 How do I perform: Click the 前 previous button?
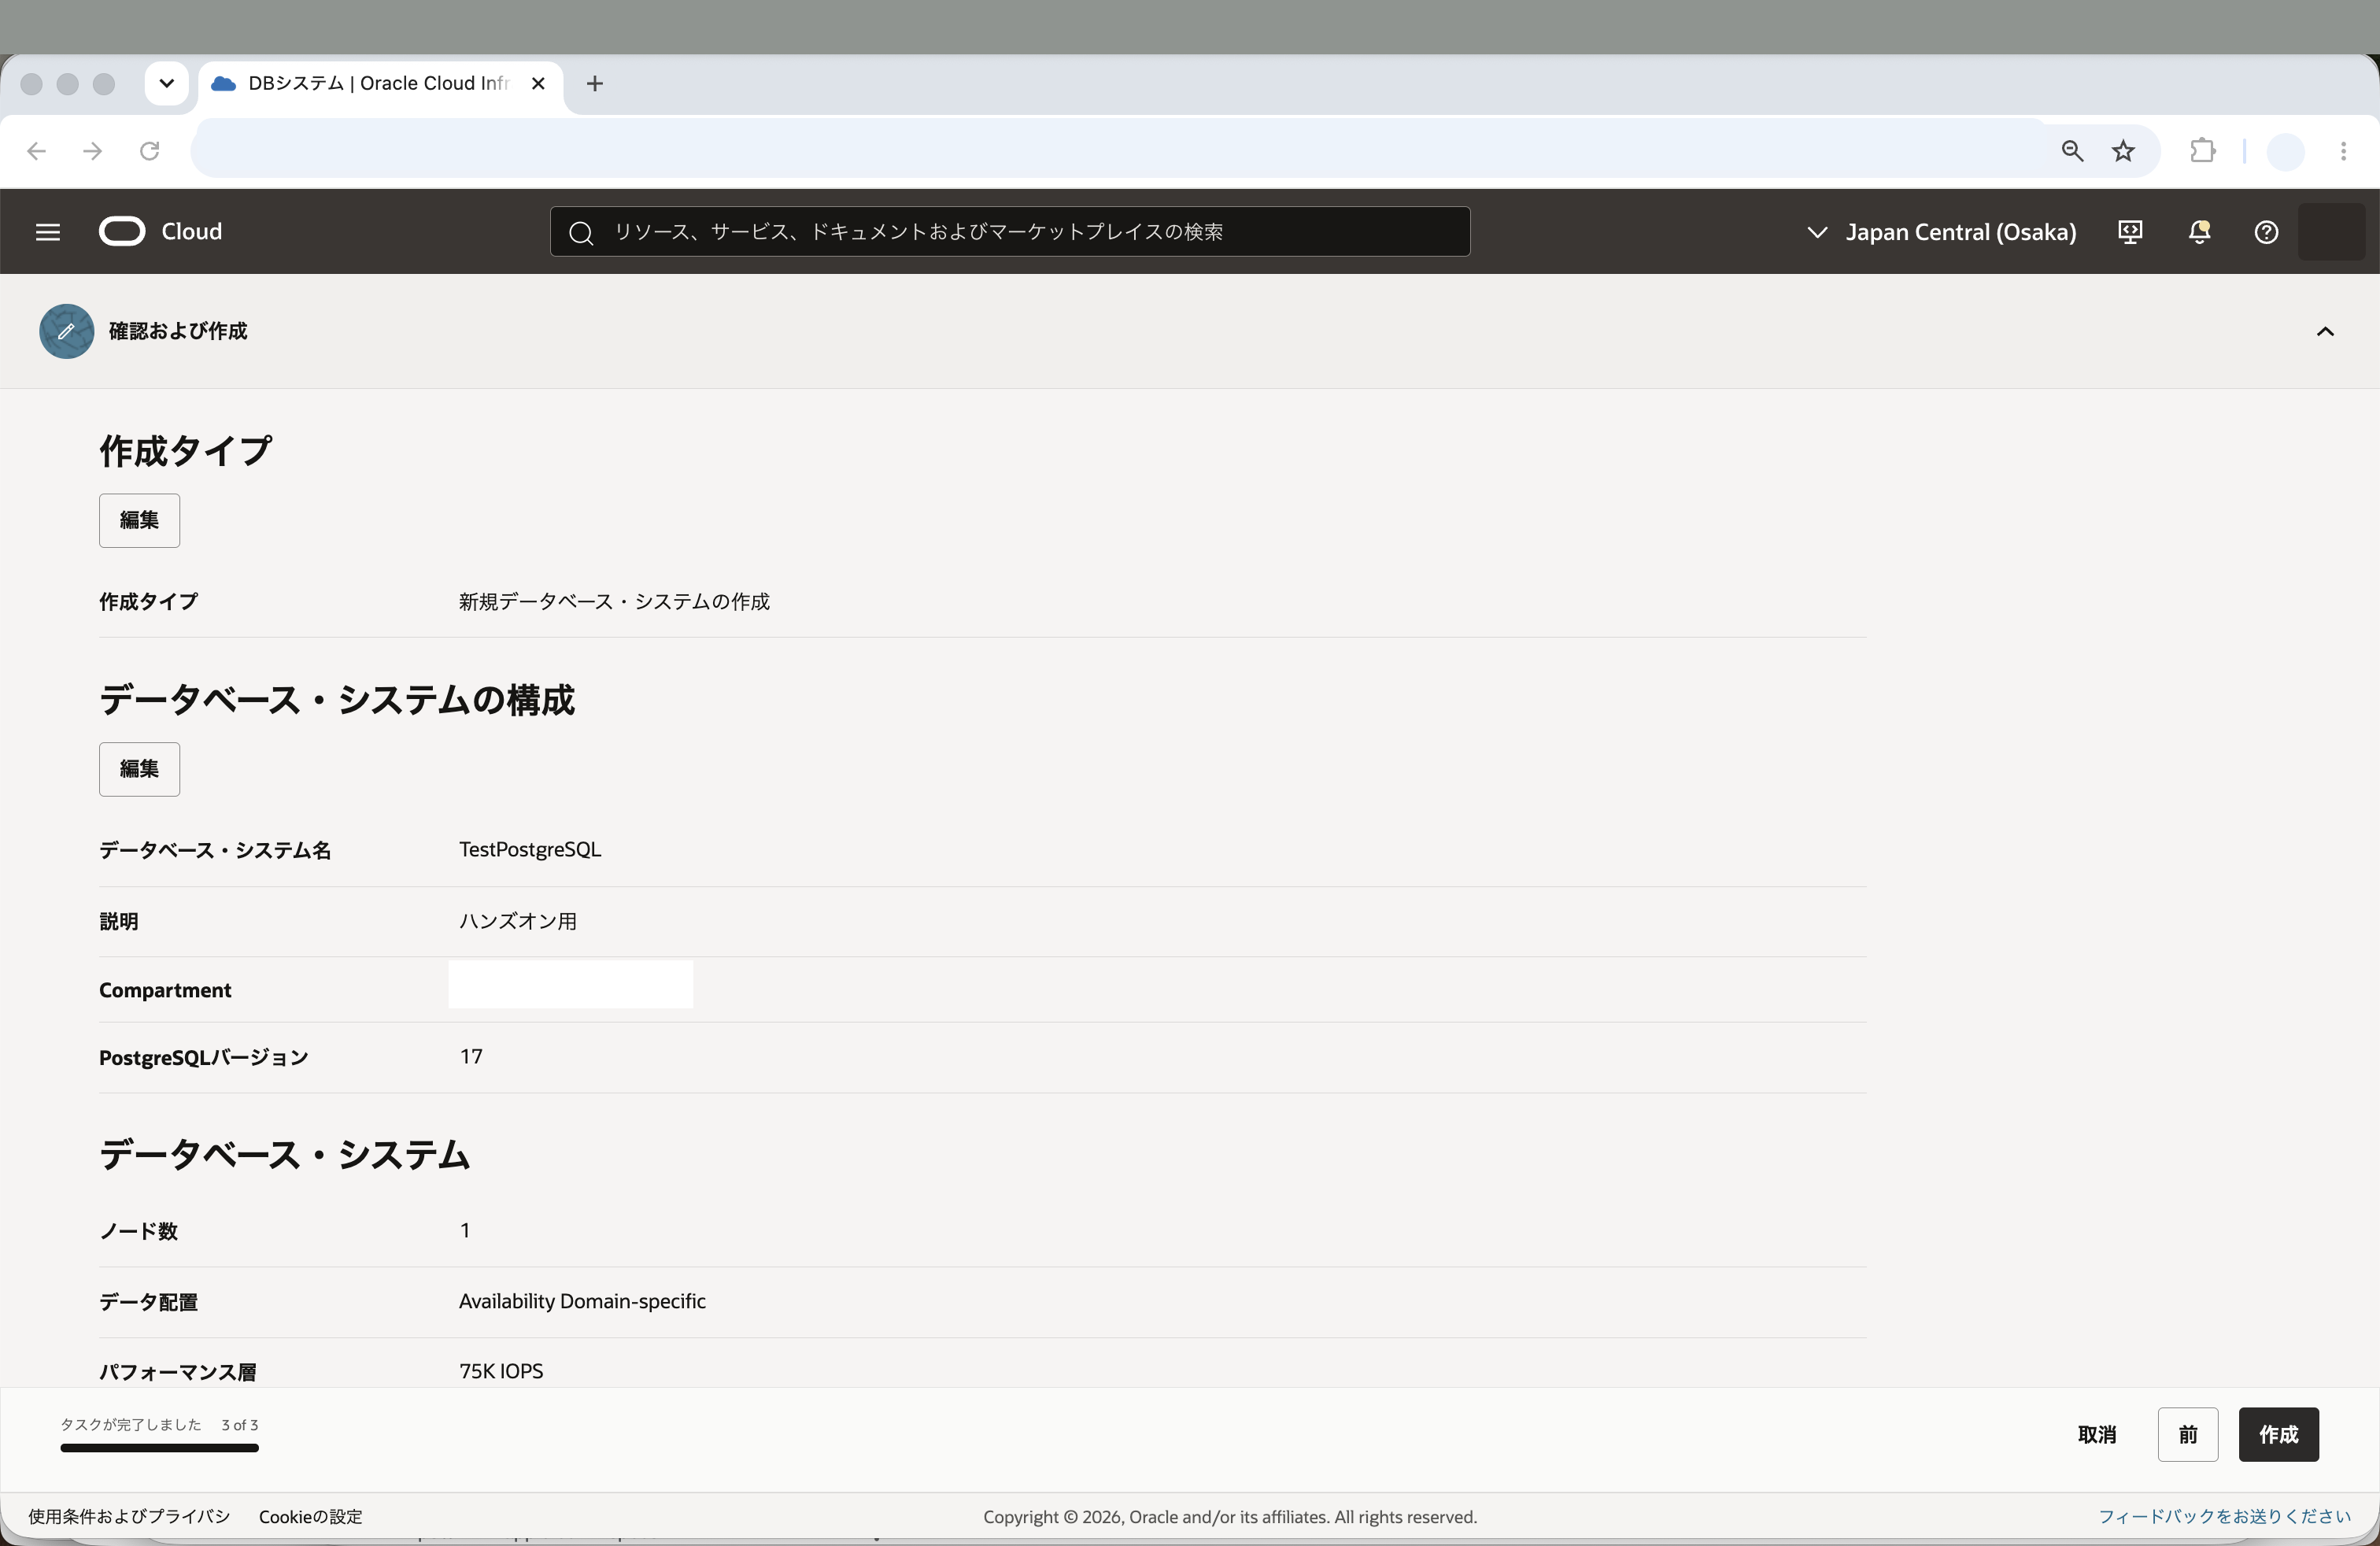[2188, 1435]
